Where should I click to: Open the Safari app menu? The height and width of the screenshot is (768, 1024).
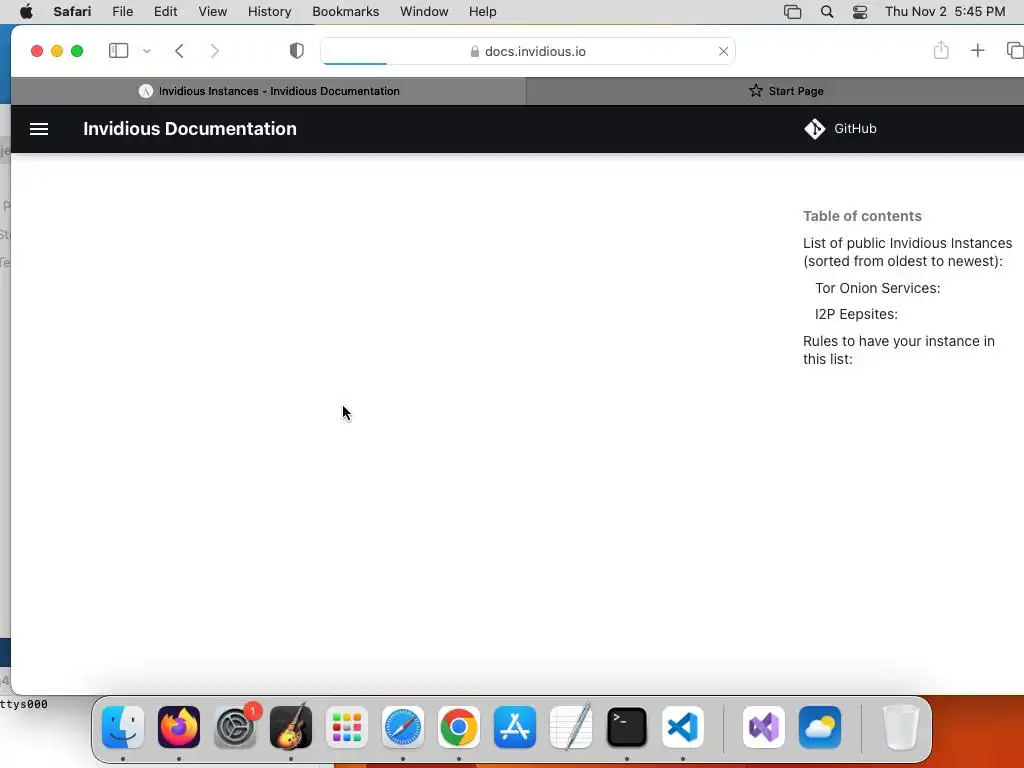[x=72, y=11]
